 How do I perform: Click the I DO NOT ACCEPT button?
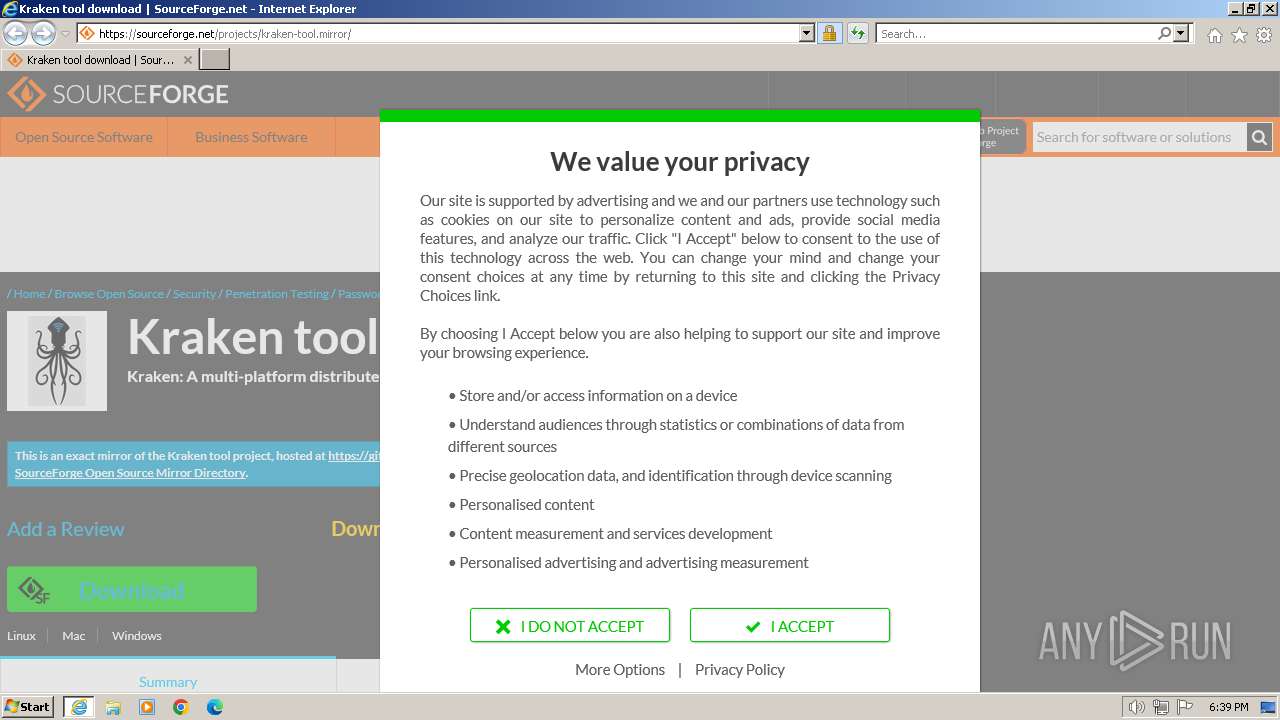[570, 626]
